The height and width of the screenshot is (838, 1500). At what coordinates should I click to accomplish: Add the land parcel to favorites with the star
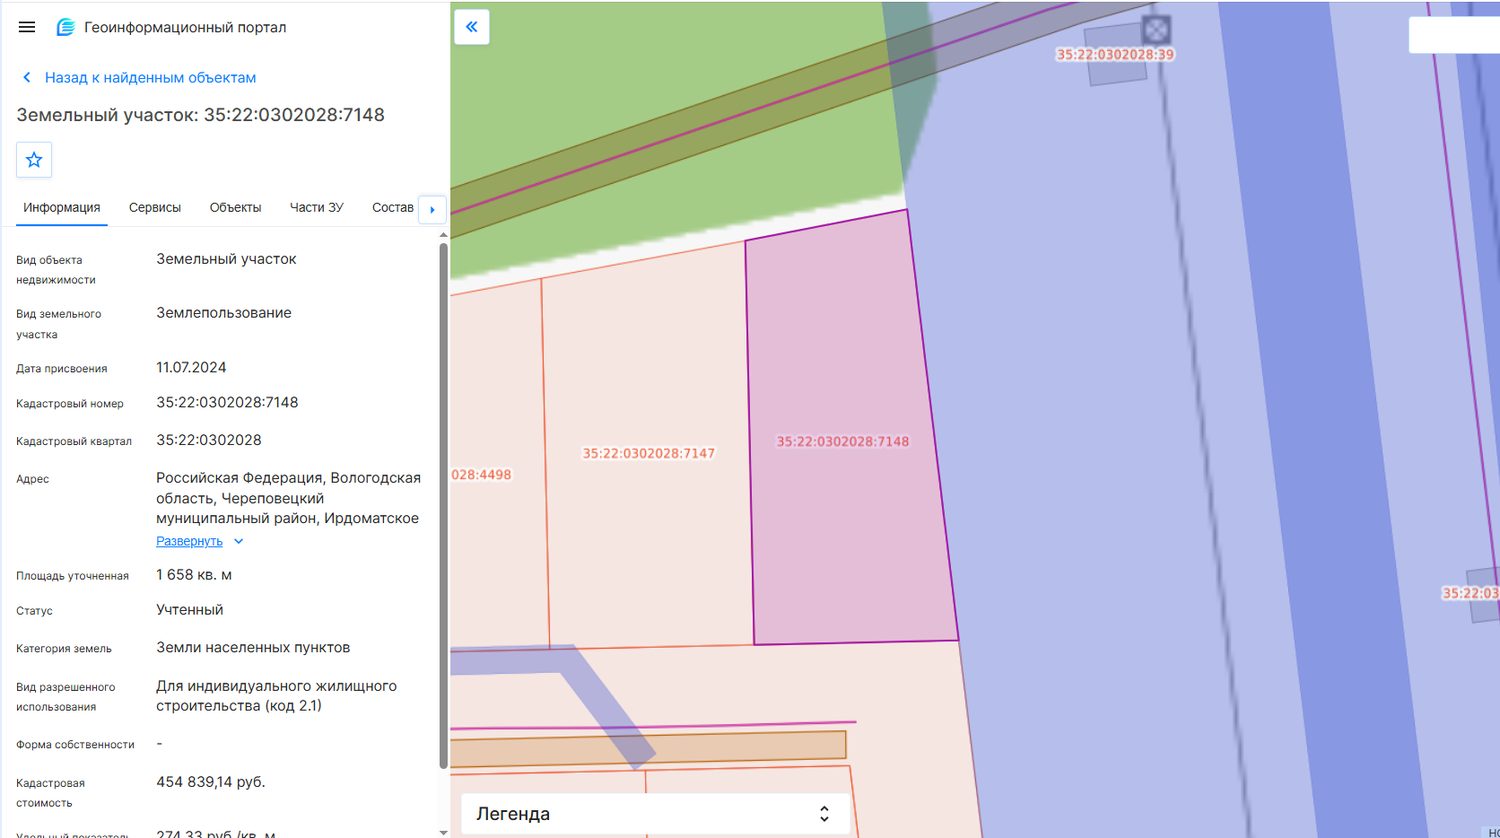point(34,160)
